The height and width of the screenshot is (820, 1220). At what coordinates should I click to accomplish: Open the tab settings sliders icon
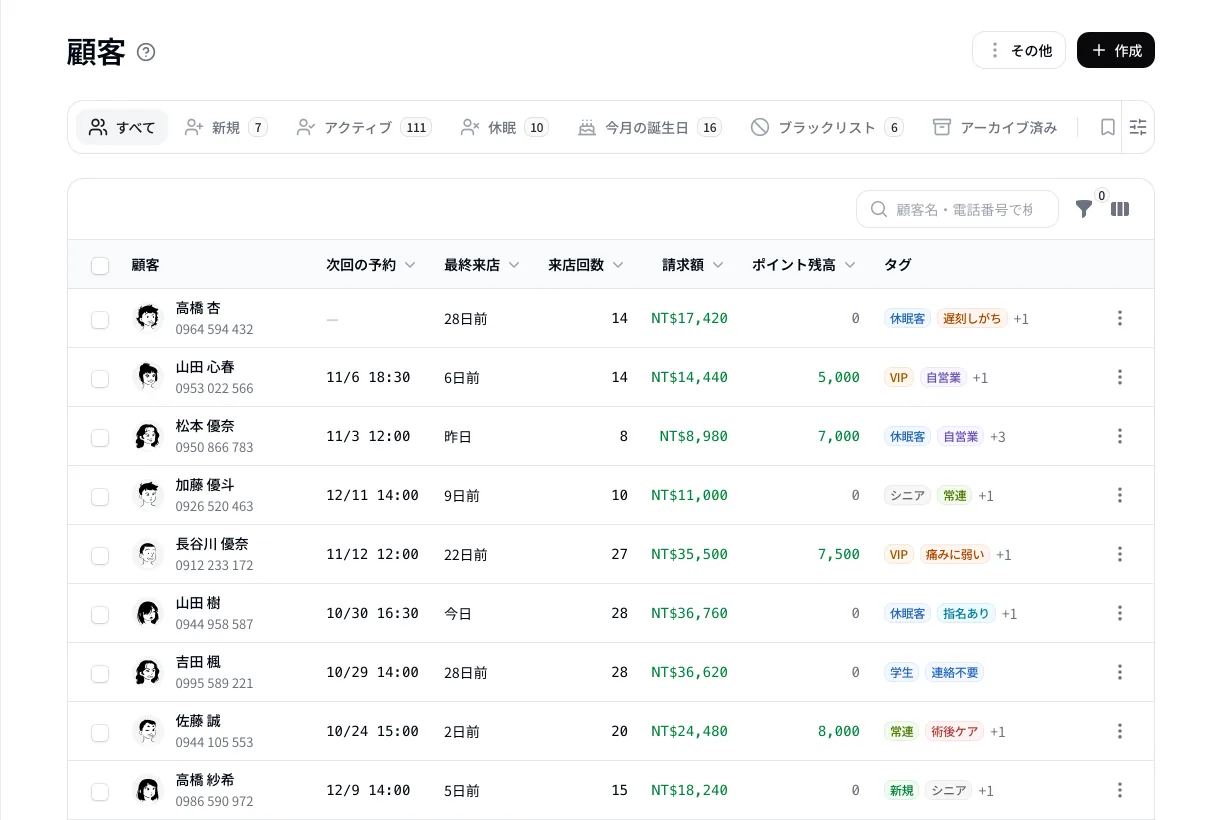point(1138,127)
